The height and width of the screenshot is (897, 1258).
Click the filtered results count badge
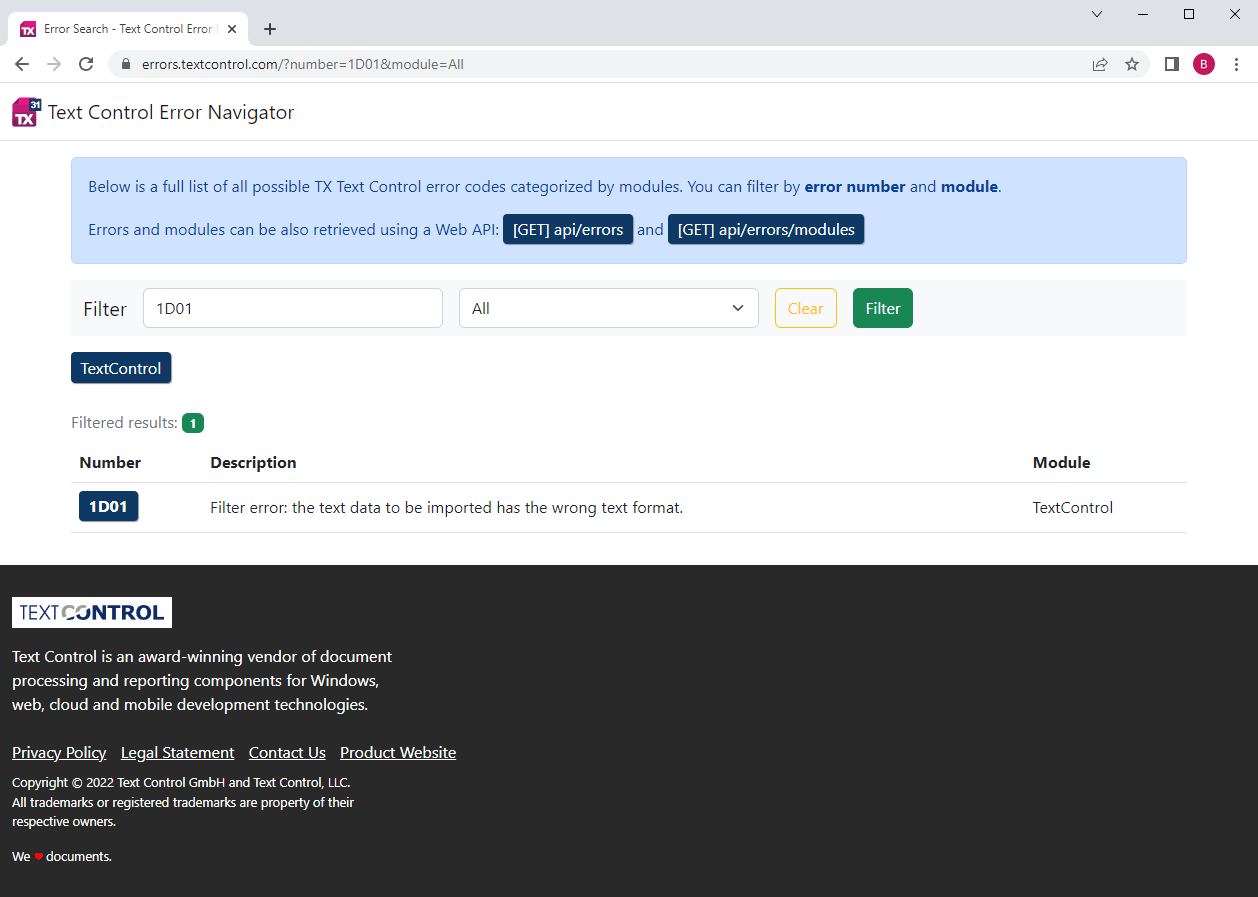pyautogui.click(x=193, y=423)
